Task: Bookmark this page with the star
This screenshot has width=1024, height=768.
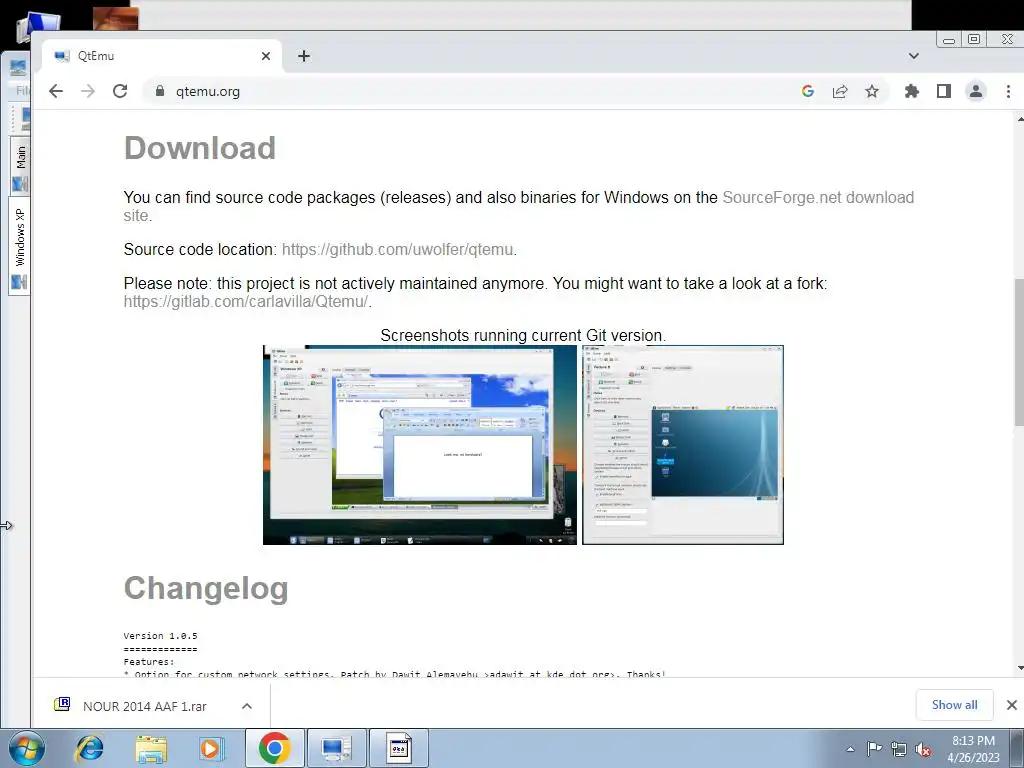Action: [x=872, y=91]
